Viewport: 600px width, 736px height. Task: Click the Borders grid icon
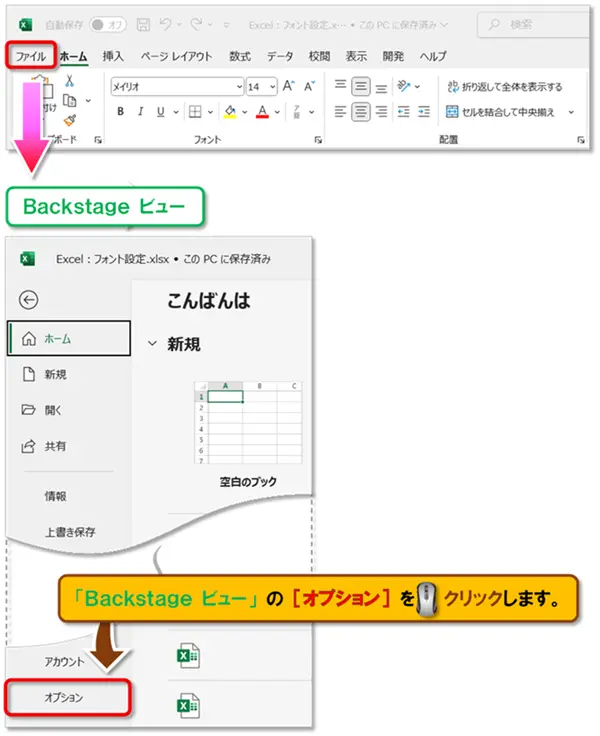click(195, 112)
